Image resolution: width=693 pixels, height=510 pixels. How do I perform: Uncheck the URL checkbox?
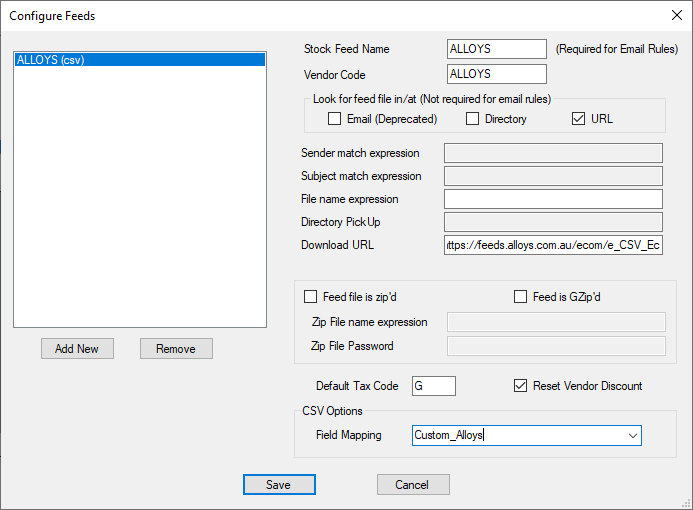pos(578,119)
